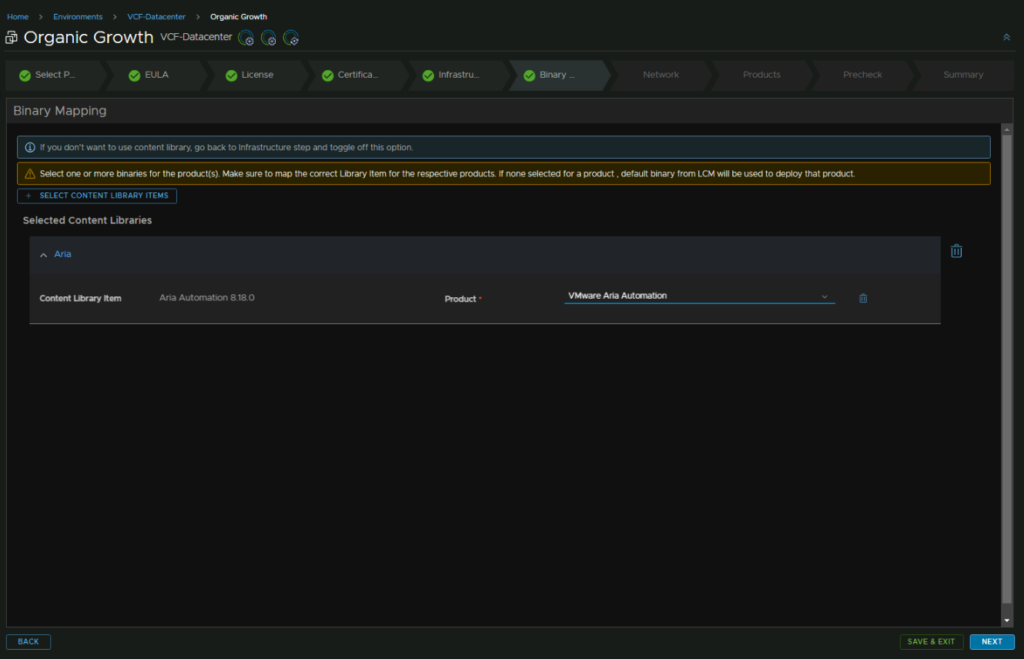Go to the EULA wizard step
The height and width of the screenshot is (659, 1024).
click(157, 75)
